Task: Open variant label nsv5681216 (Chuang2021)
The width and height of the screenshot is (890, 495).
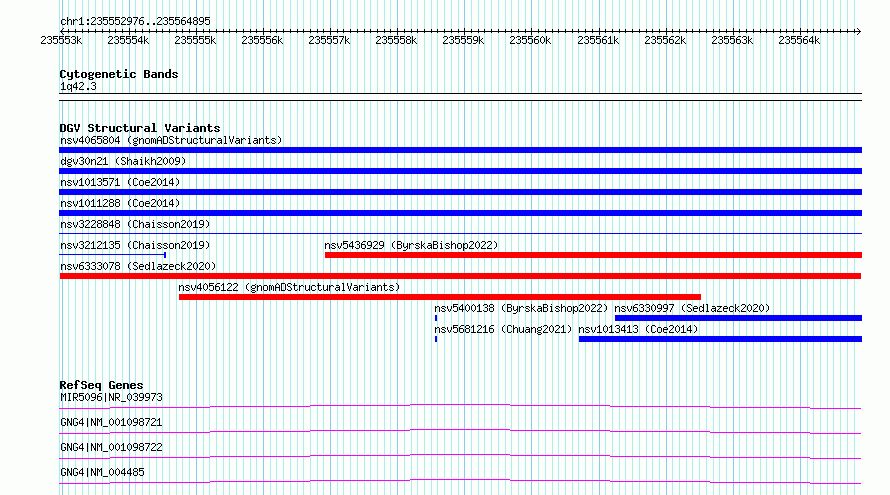Action: pos(503,329)
